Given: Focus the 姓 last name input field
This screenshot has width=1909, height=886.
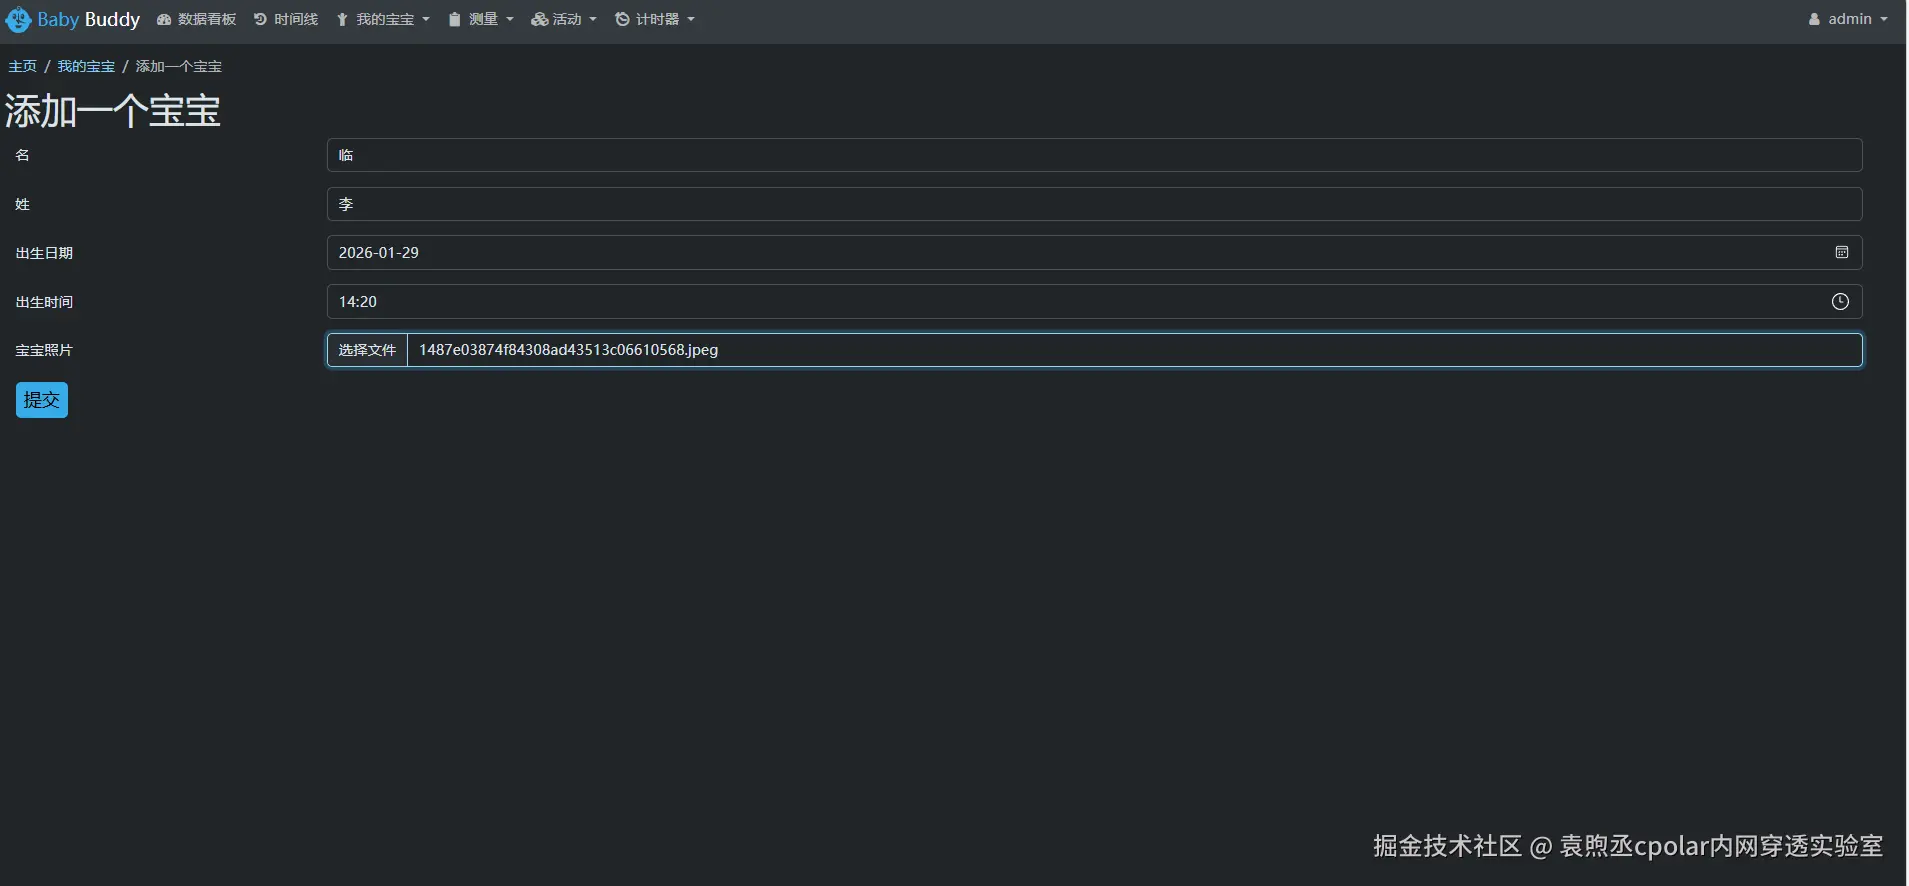Looking at the screenshot, I should pyautogui.click(x=1094, y=204).
